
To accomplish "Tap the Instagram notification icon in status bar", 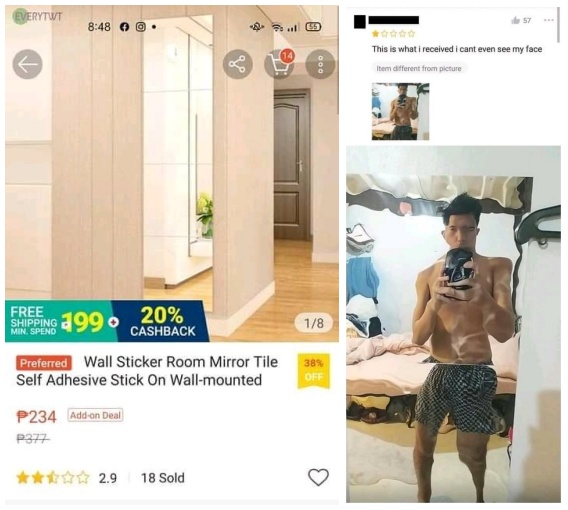I will (141, 26).
